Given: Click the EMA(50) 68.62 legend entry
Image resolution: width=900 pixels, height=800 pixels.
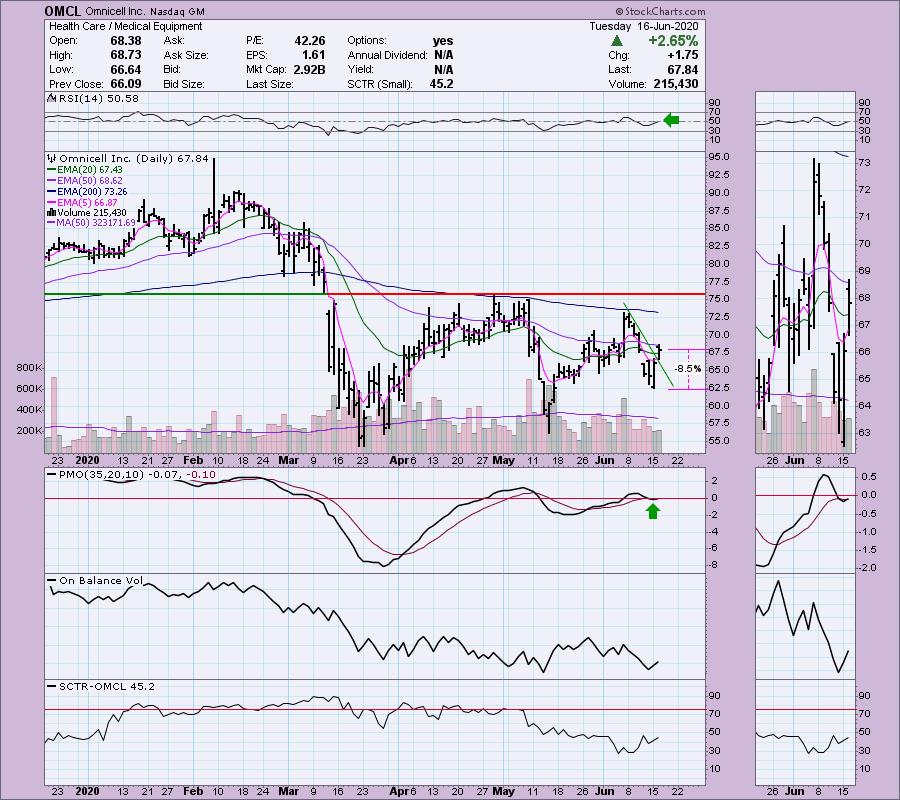Looking at the screenshot, I should click(x=90, y=181).
